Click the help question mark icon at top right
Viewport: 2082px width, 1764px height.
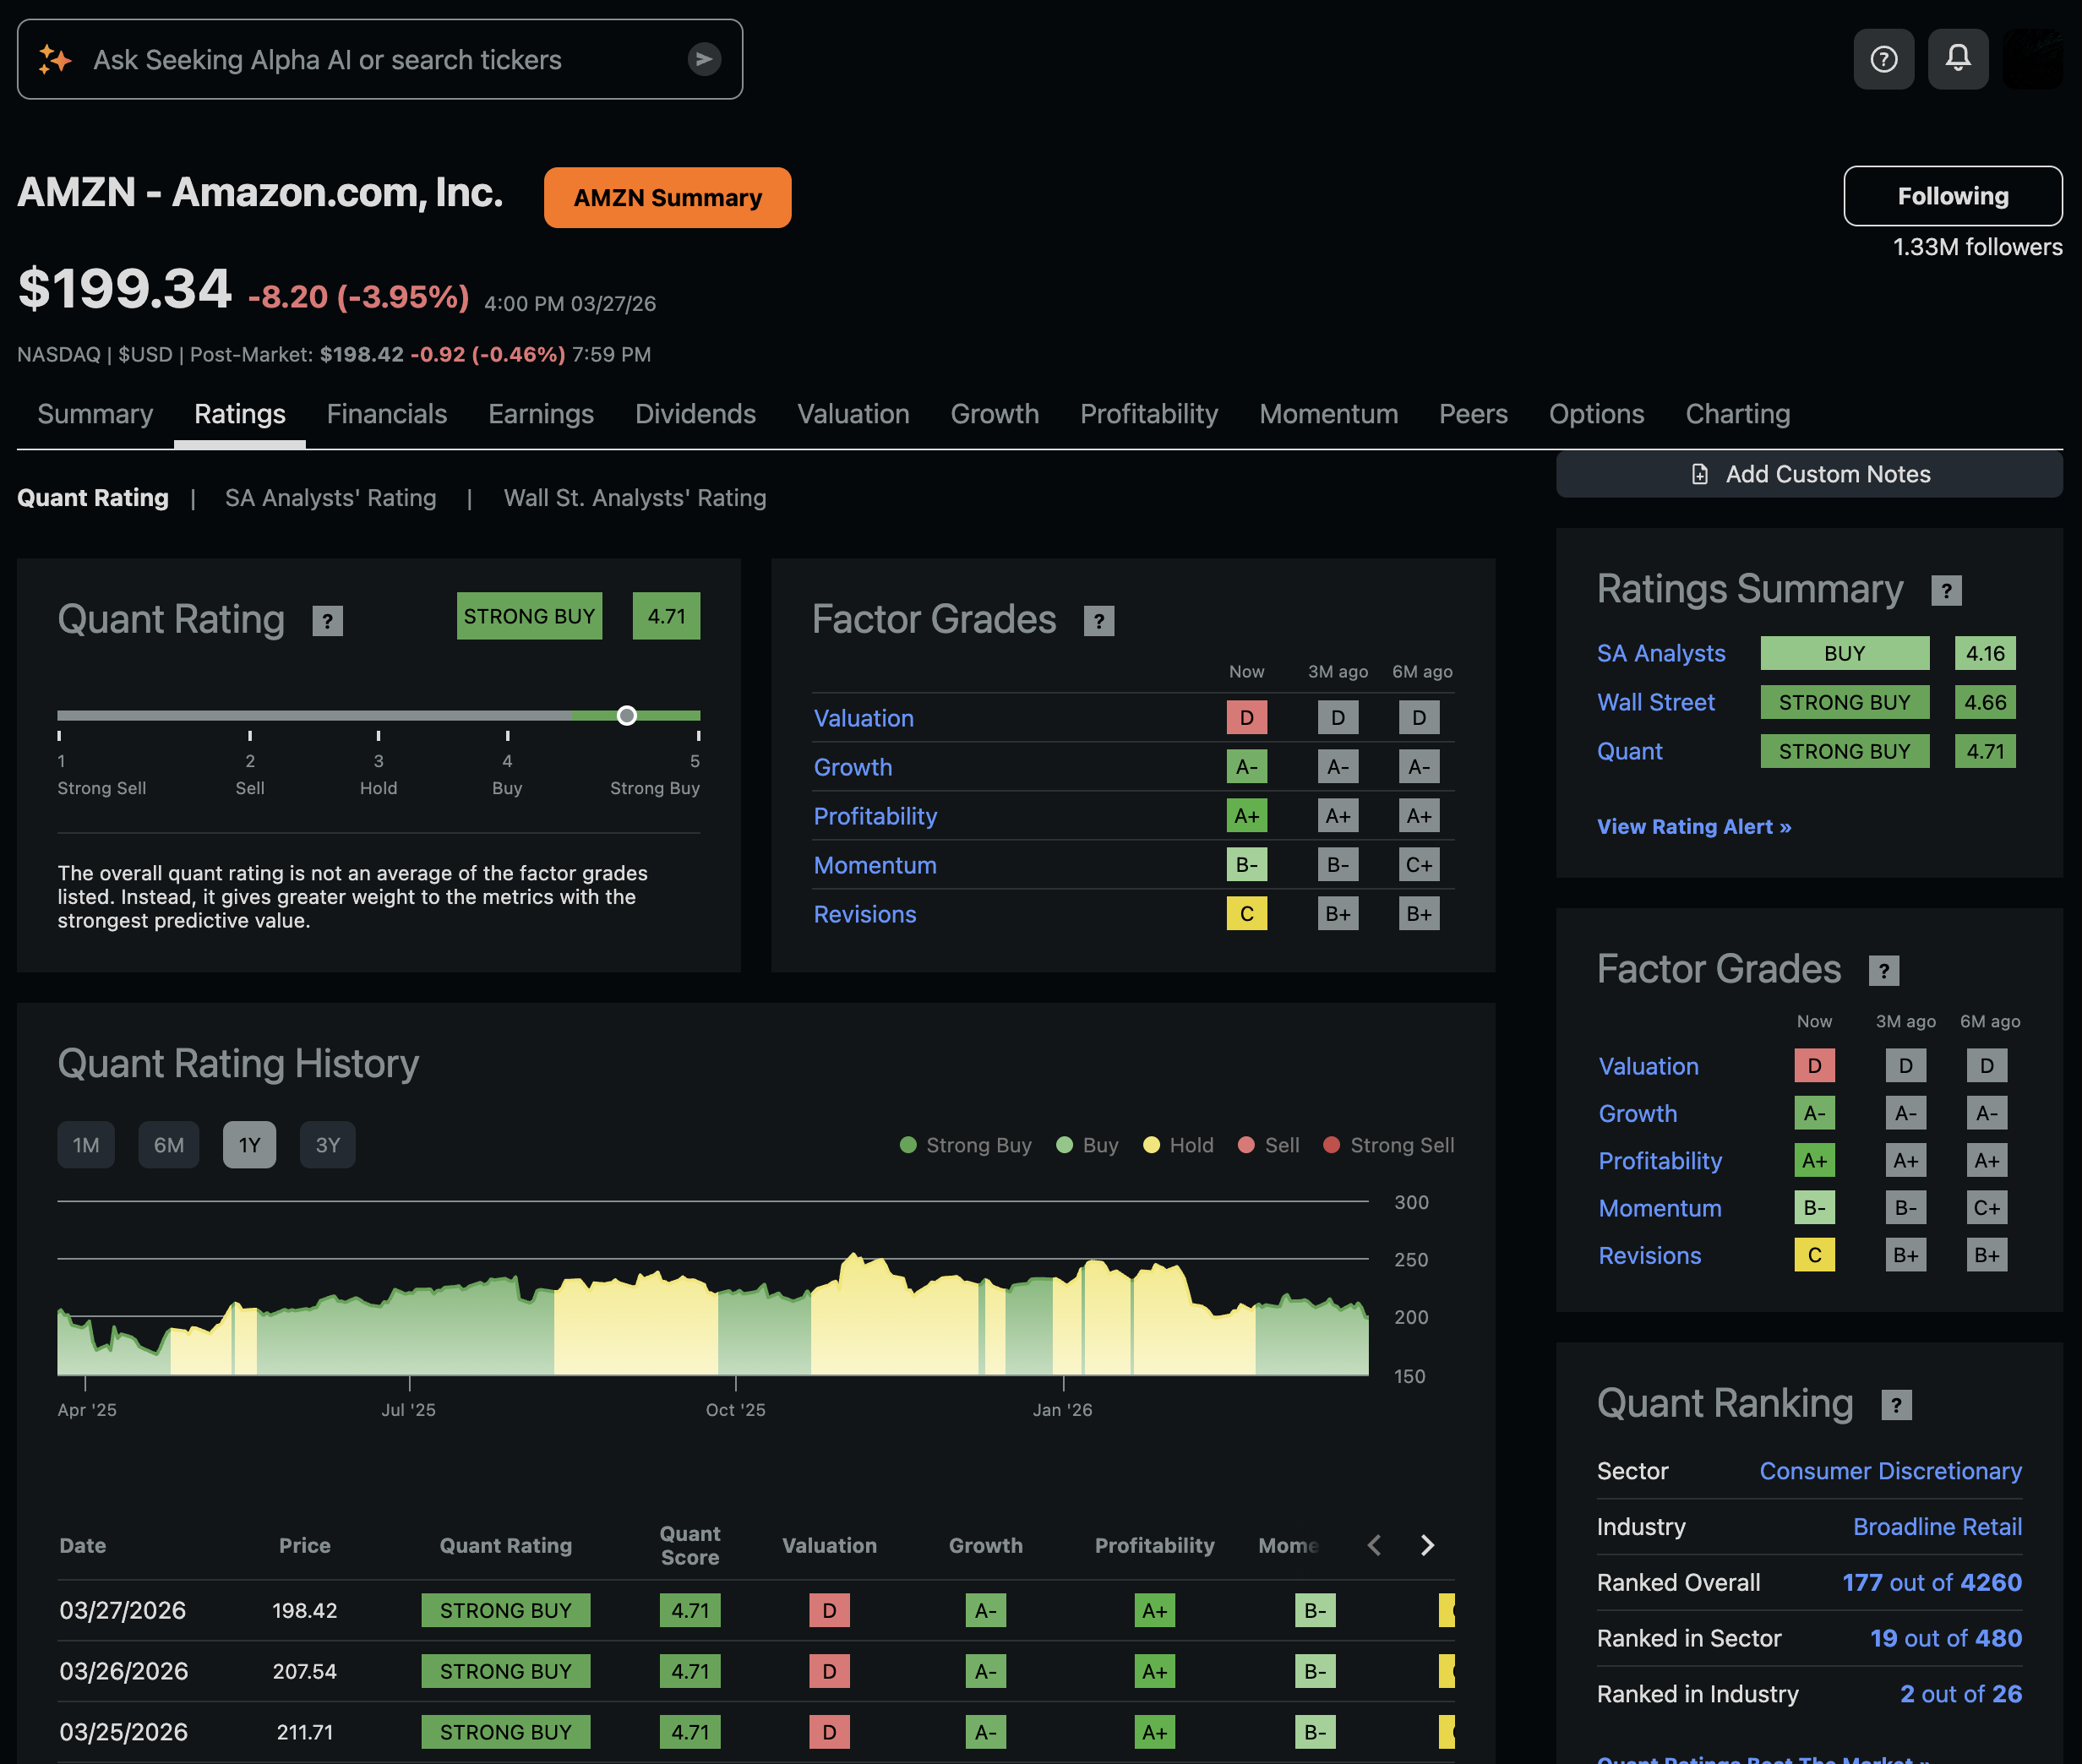pyautogui.click(x=1884, y=59)
